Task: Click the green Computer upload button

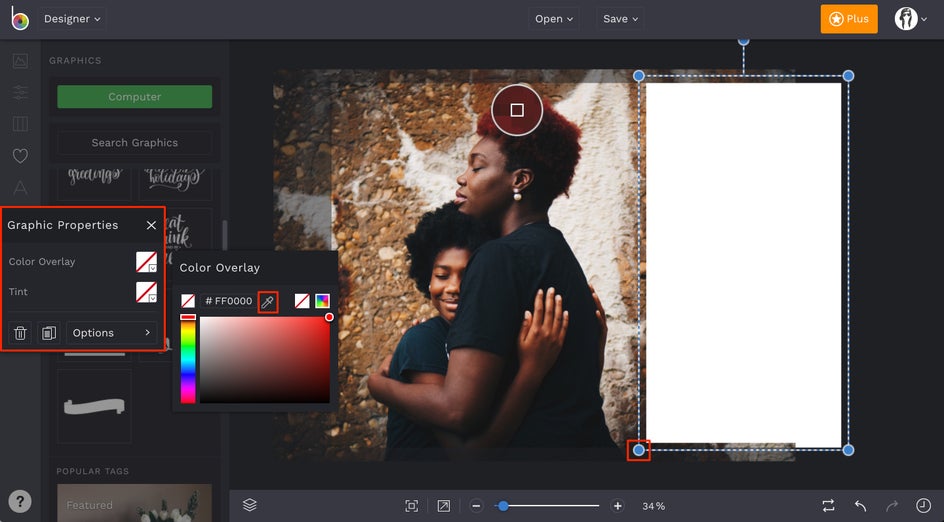Action: [134, 96]
